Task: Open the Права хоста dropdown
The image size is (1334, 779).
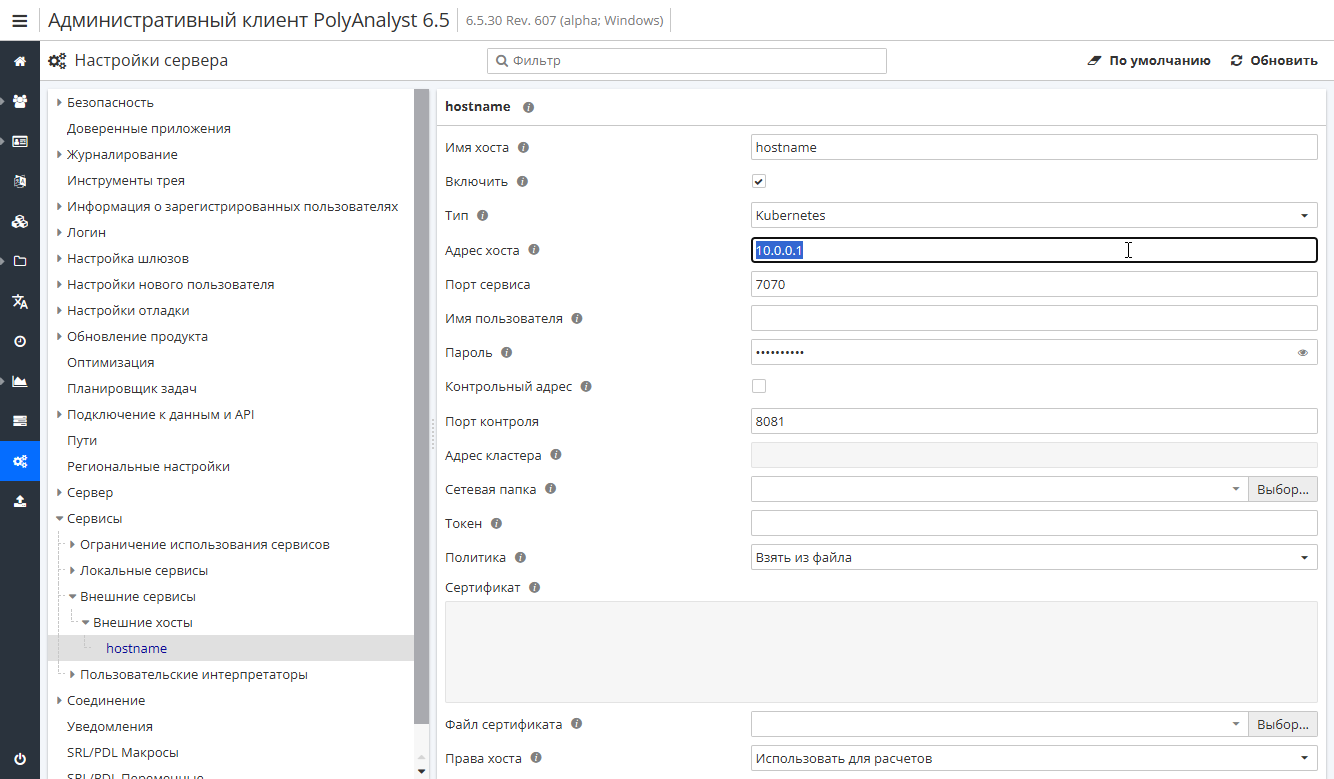Action: (x=1034, y=758)
